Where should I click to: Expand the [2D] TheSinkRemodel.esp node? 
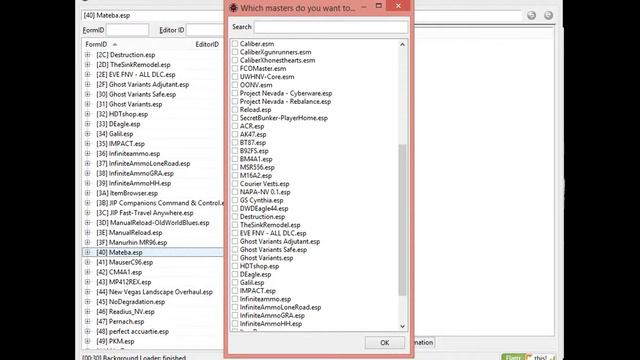(x=87, y=64)
